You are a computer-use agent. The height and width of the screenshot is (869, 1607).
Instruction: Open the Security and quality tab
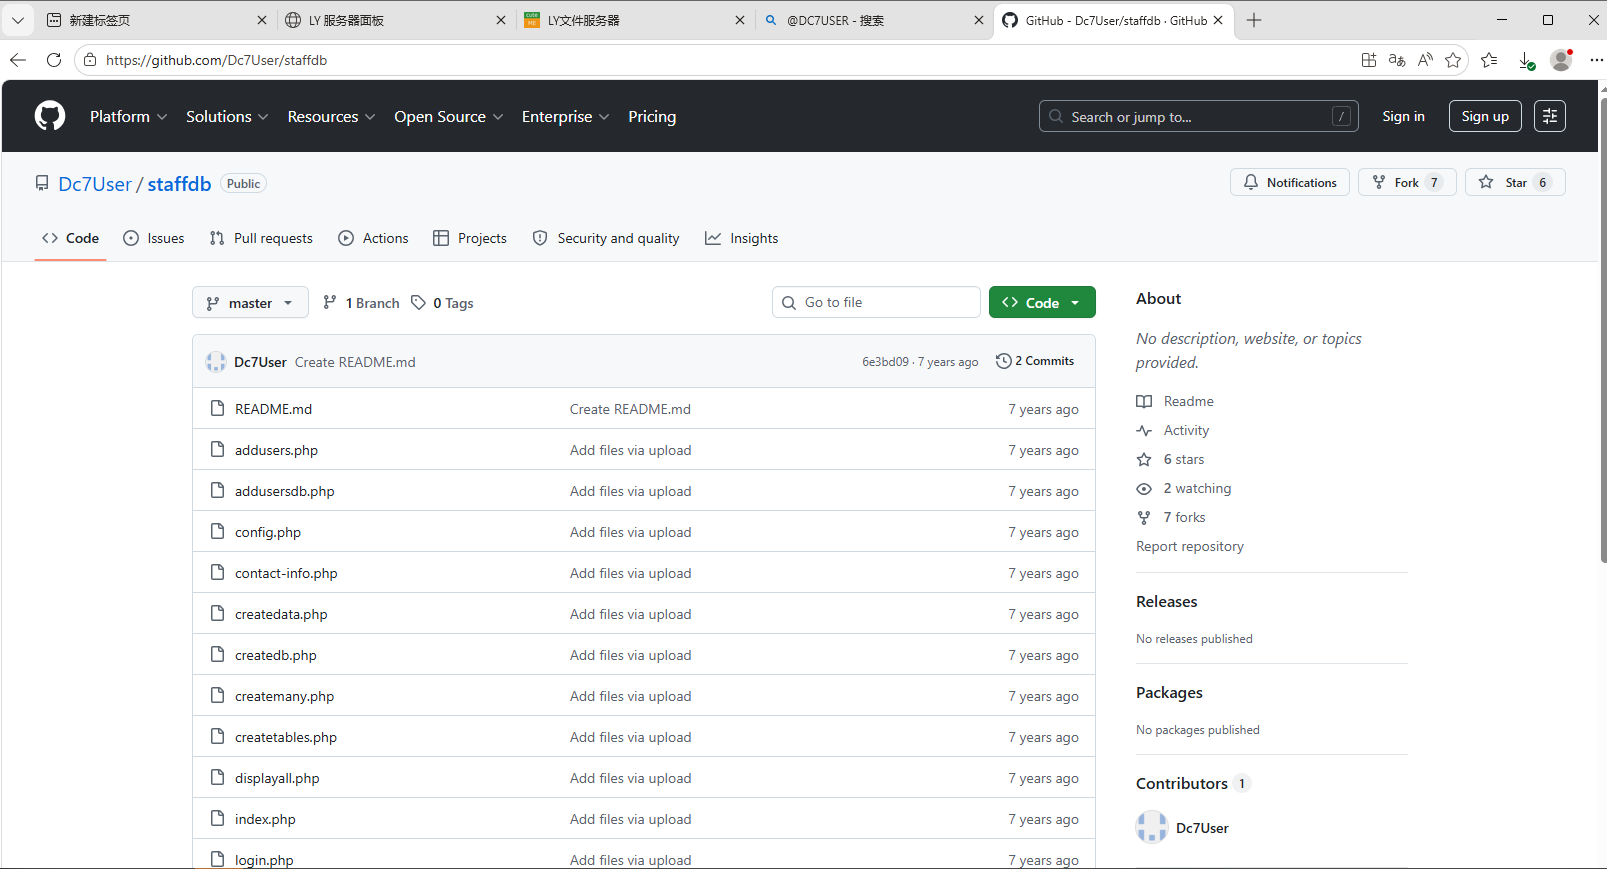click(x=606, y=238)
